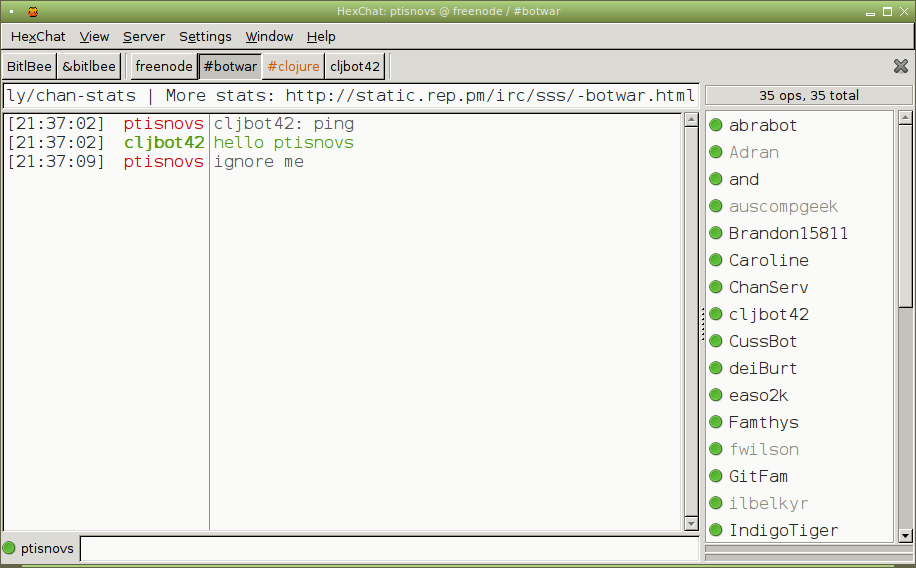Click the HexChat app icon in title bar

[33, 11]
